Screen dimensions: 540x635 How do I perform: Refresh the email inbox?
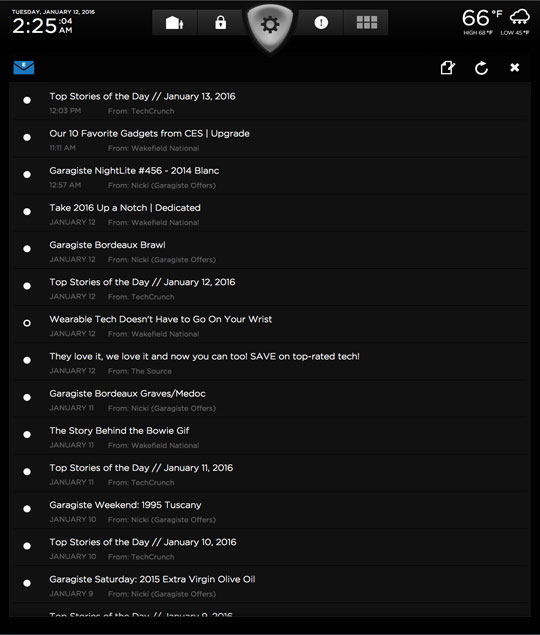(x=481, y=68)
